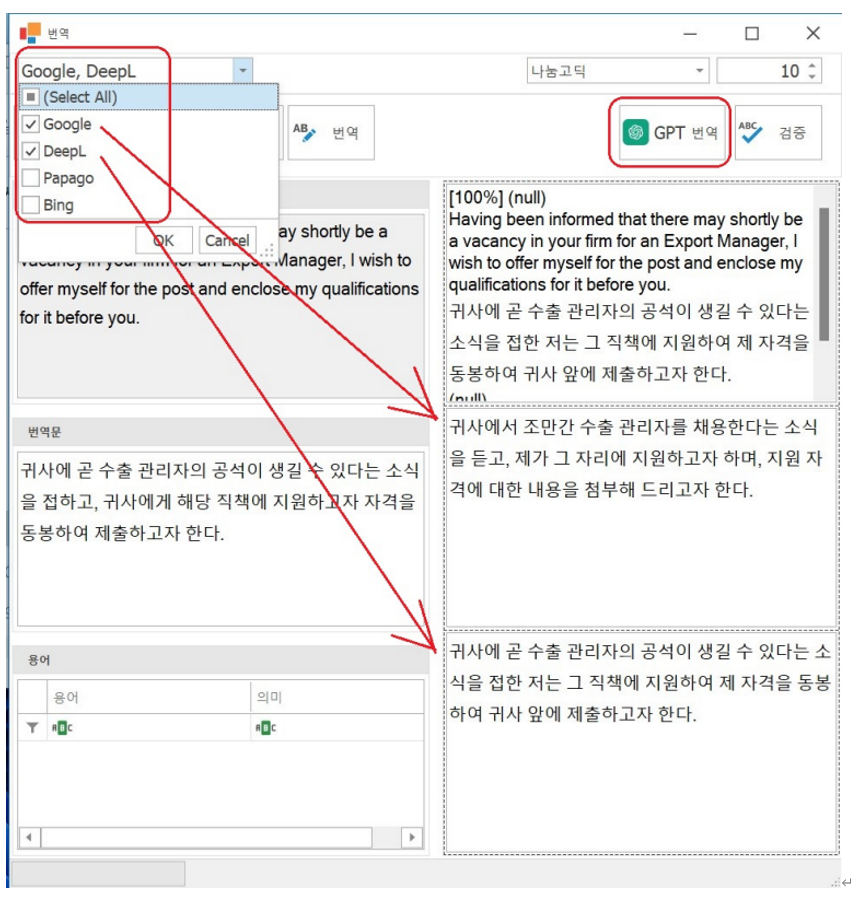Confirm engine selection with OK
The height and width of the screenshot is (908, 853).
pos(164,240)
